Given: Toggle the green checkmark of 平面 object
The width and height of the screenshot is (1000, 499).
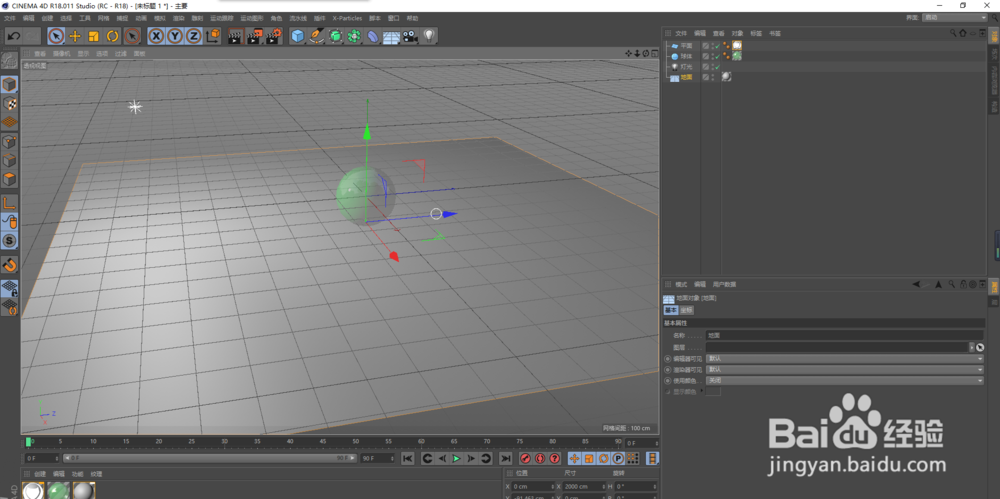Looking at the screenshot, I should [717, 46].
